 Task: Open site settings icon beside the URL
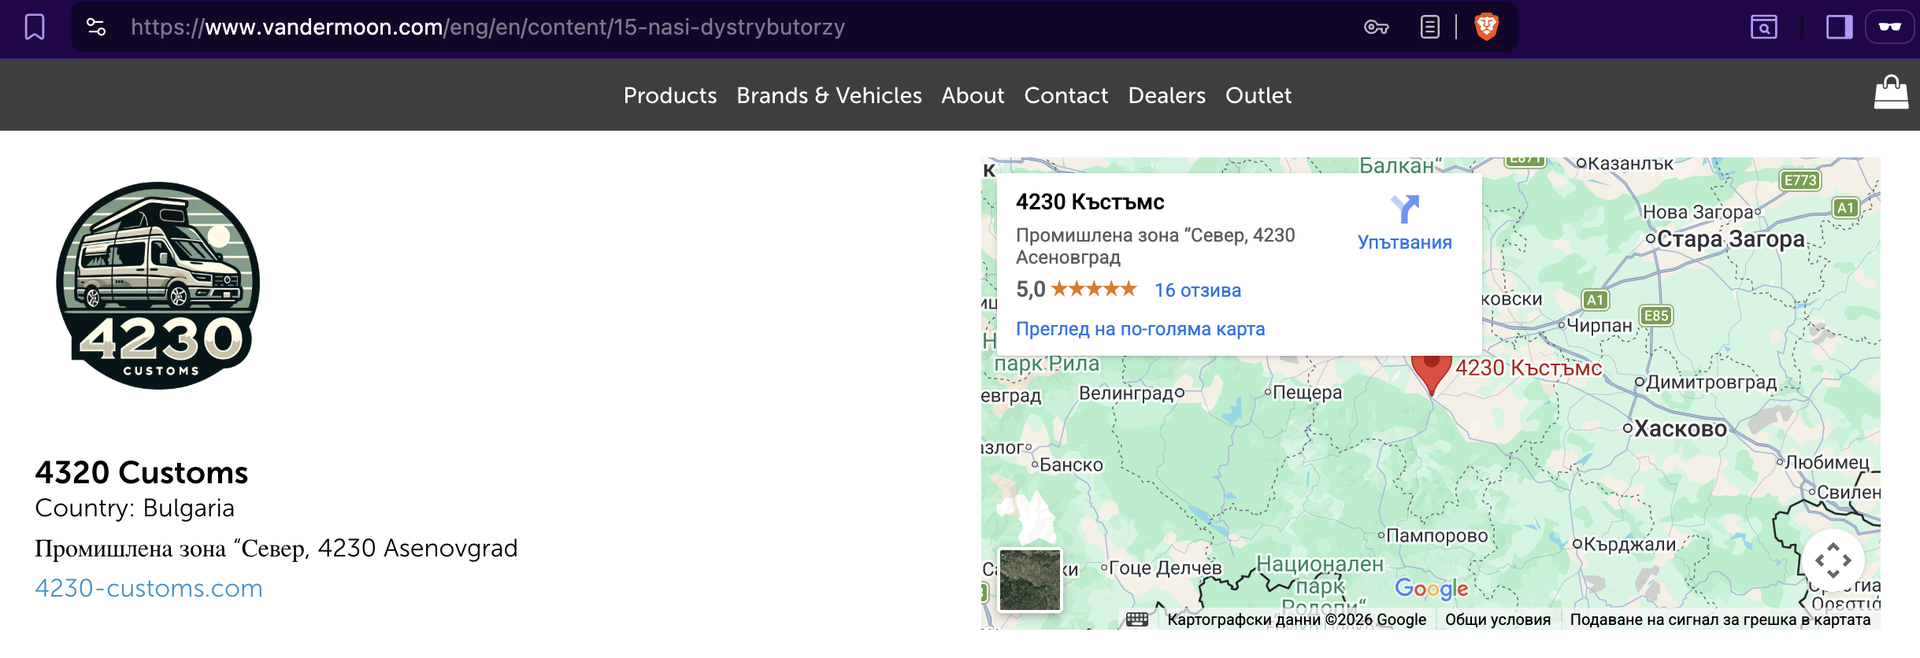[x=96, y=27]
